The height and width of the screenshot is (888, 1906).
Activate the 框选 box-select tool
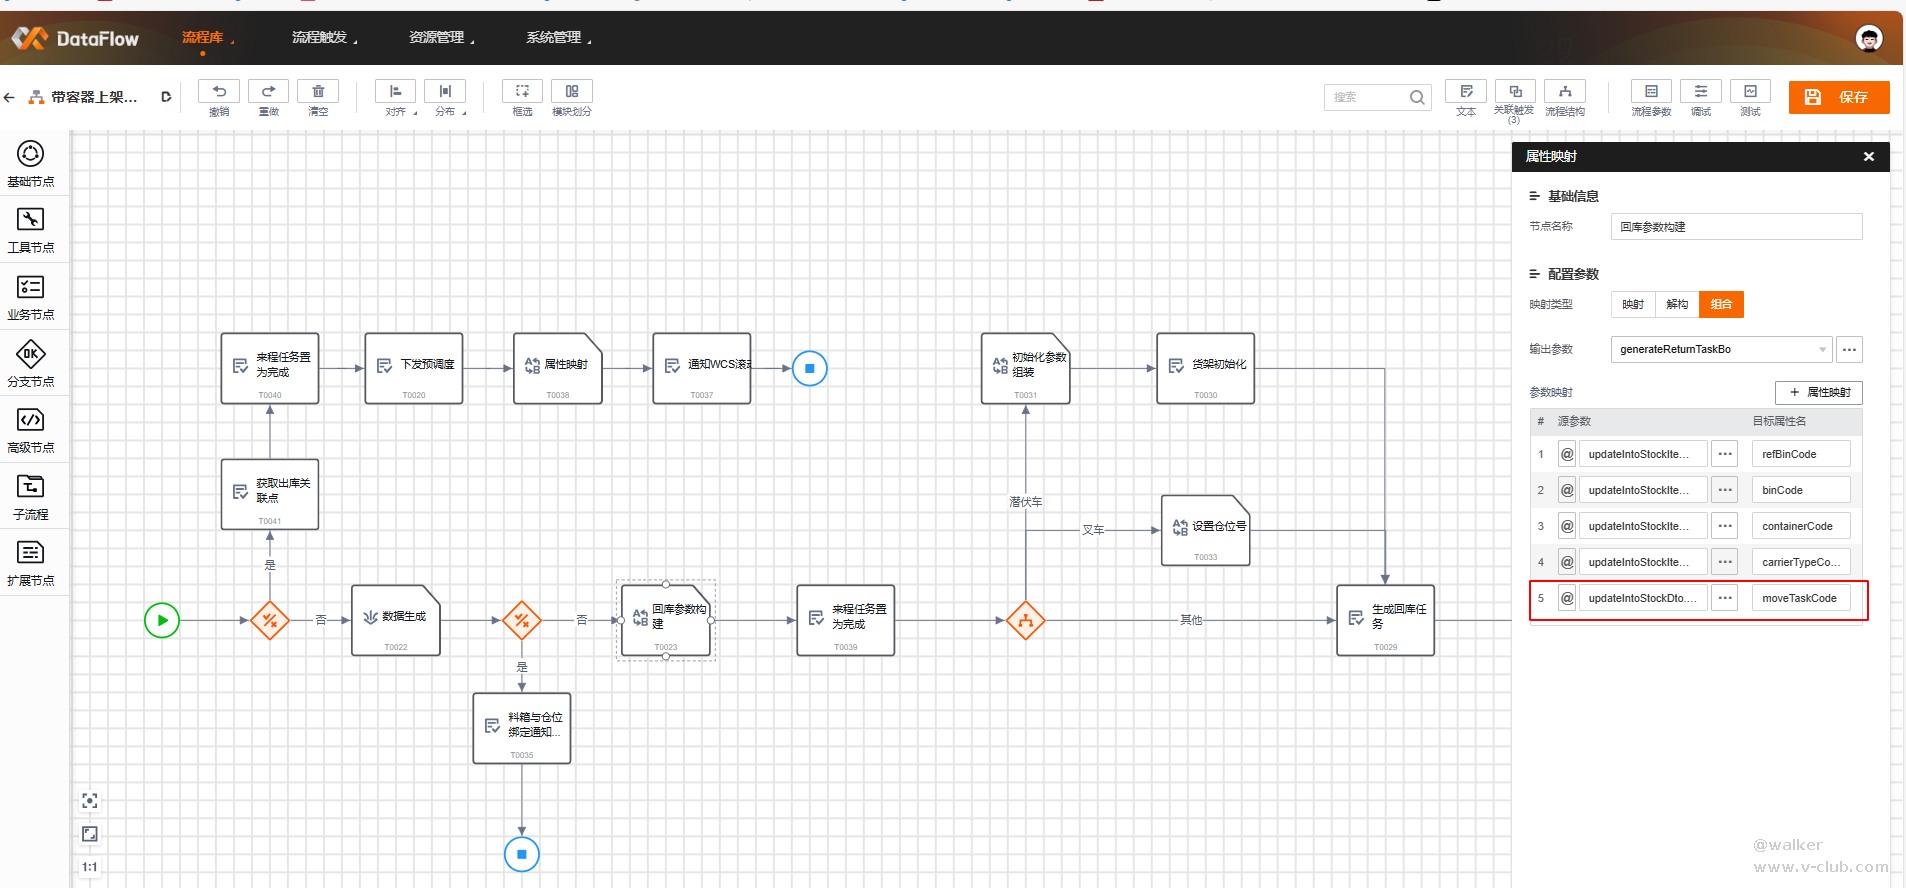point(522,91)
